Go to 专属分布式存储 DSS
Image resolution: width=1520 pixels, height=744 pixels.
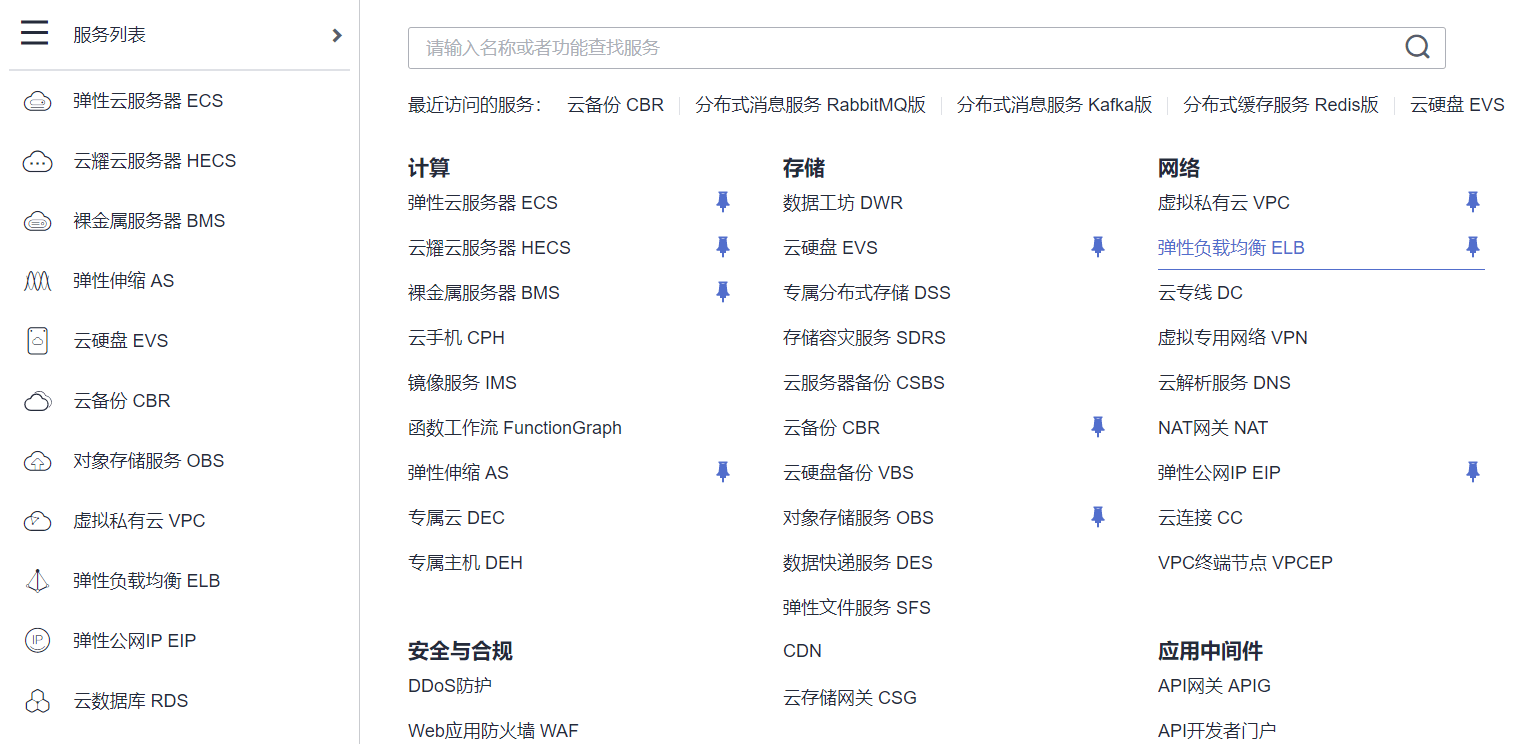pos(867,293)
